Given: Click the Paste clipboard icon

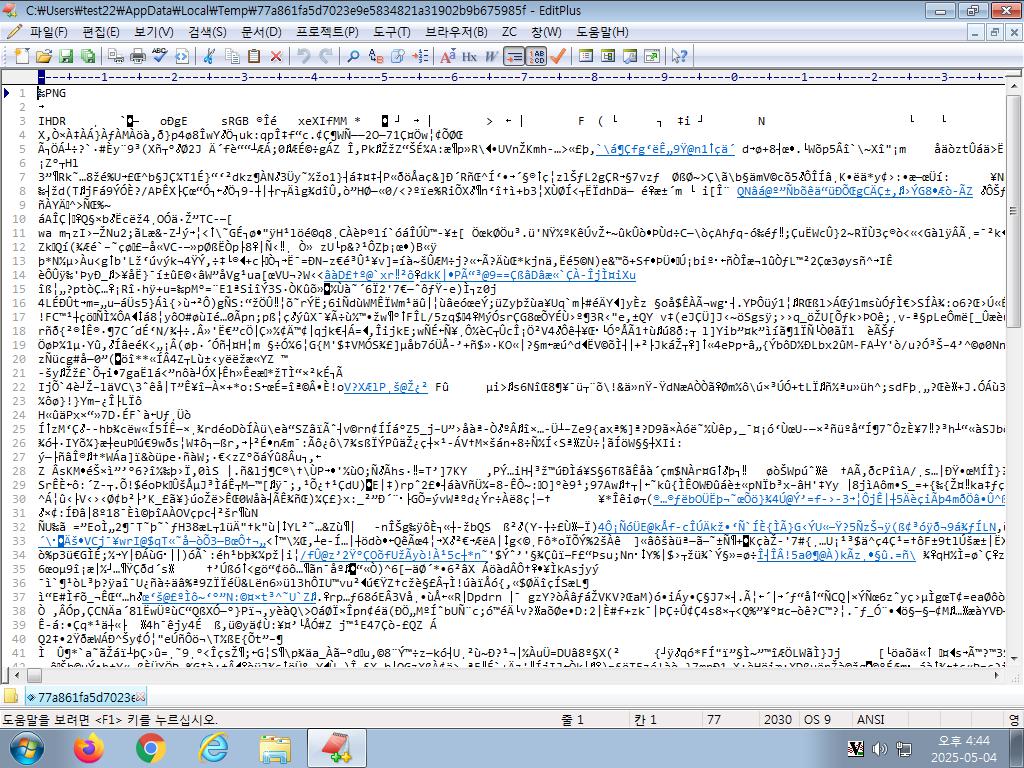Looking at the screenshot, I should pyautogui.click(x=254, y=56).
